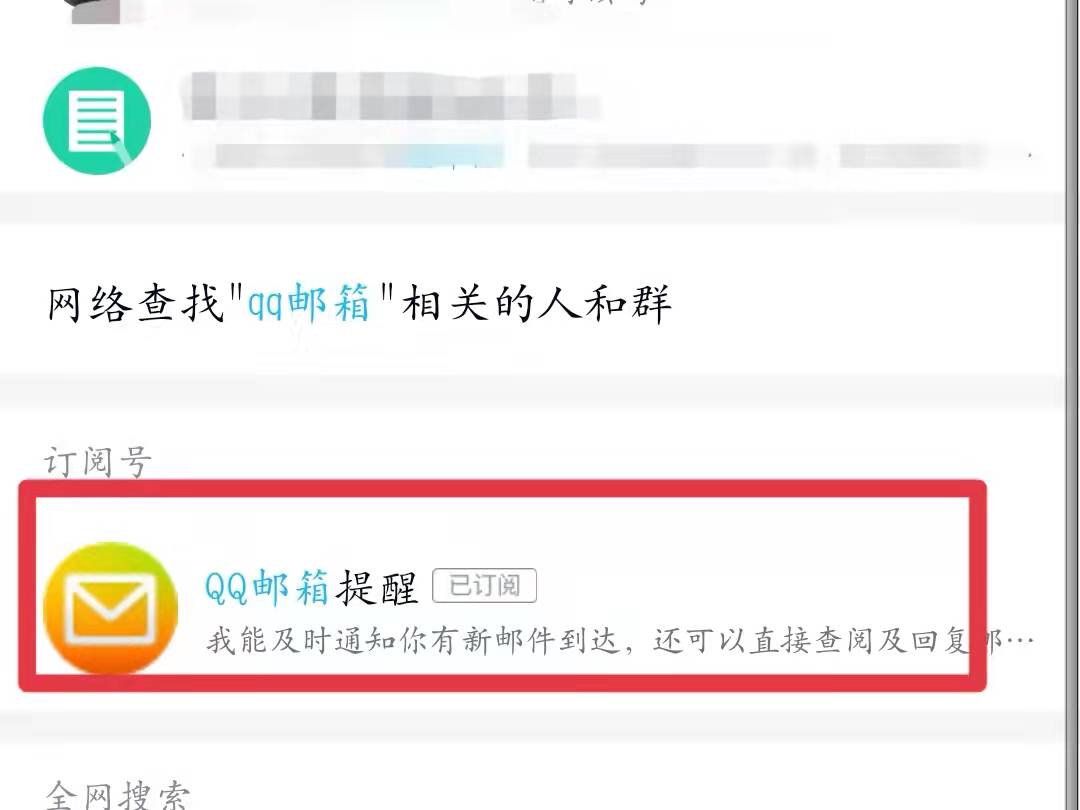Click 相关的人和群 text in search row

pos(536,303)
